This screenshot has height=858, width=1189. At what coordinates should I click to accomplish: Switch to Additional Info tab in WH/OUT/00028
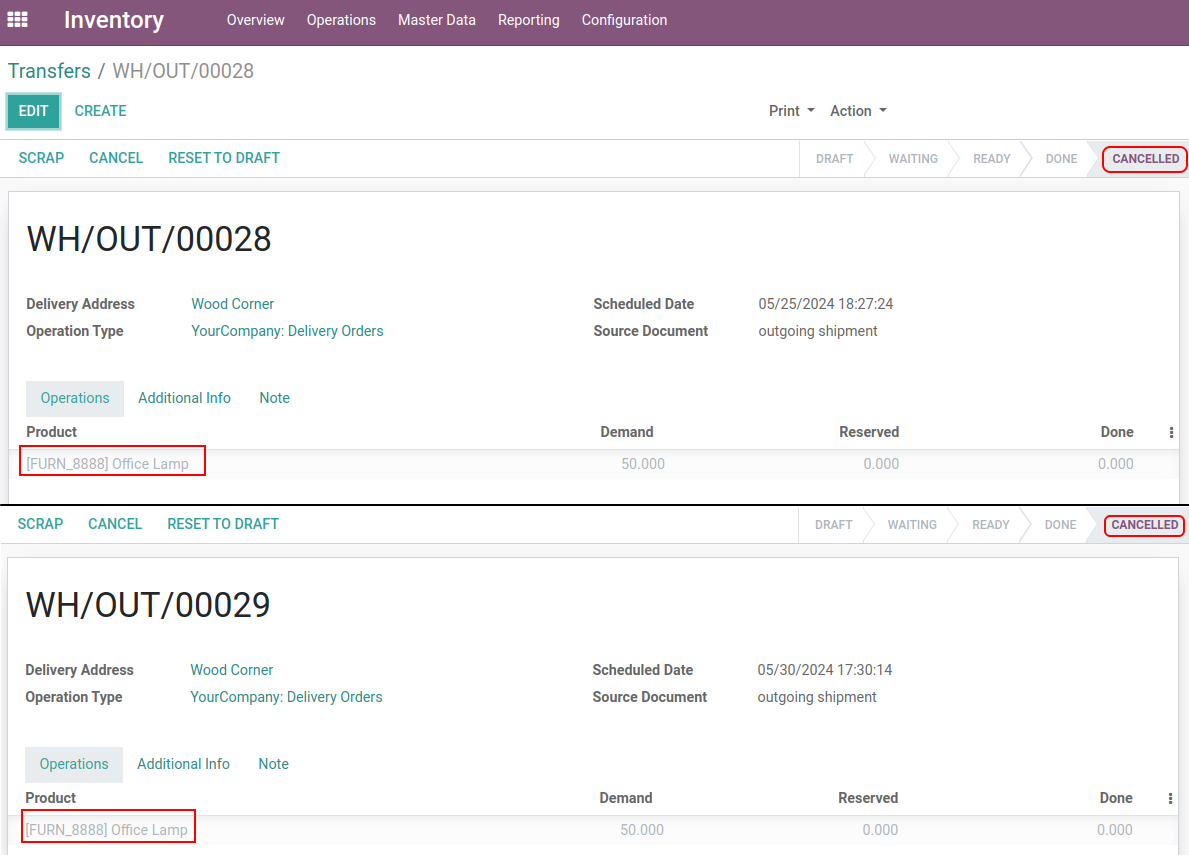tap(184, 398)
